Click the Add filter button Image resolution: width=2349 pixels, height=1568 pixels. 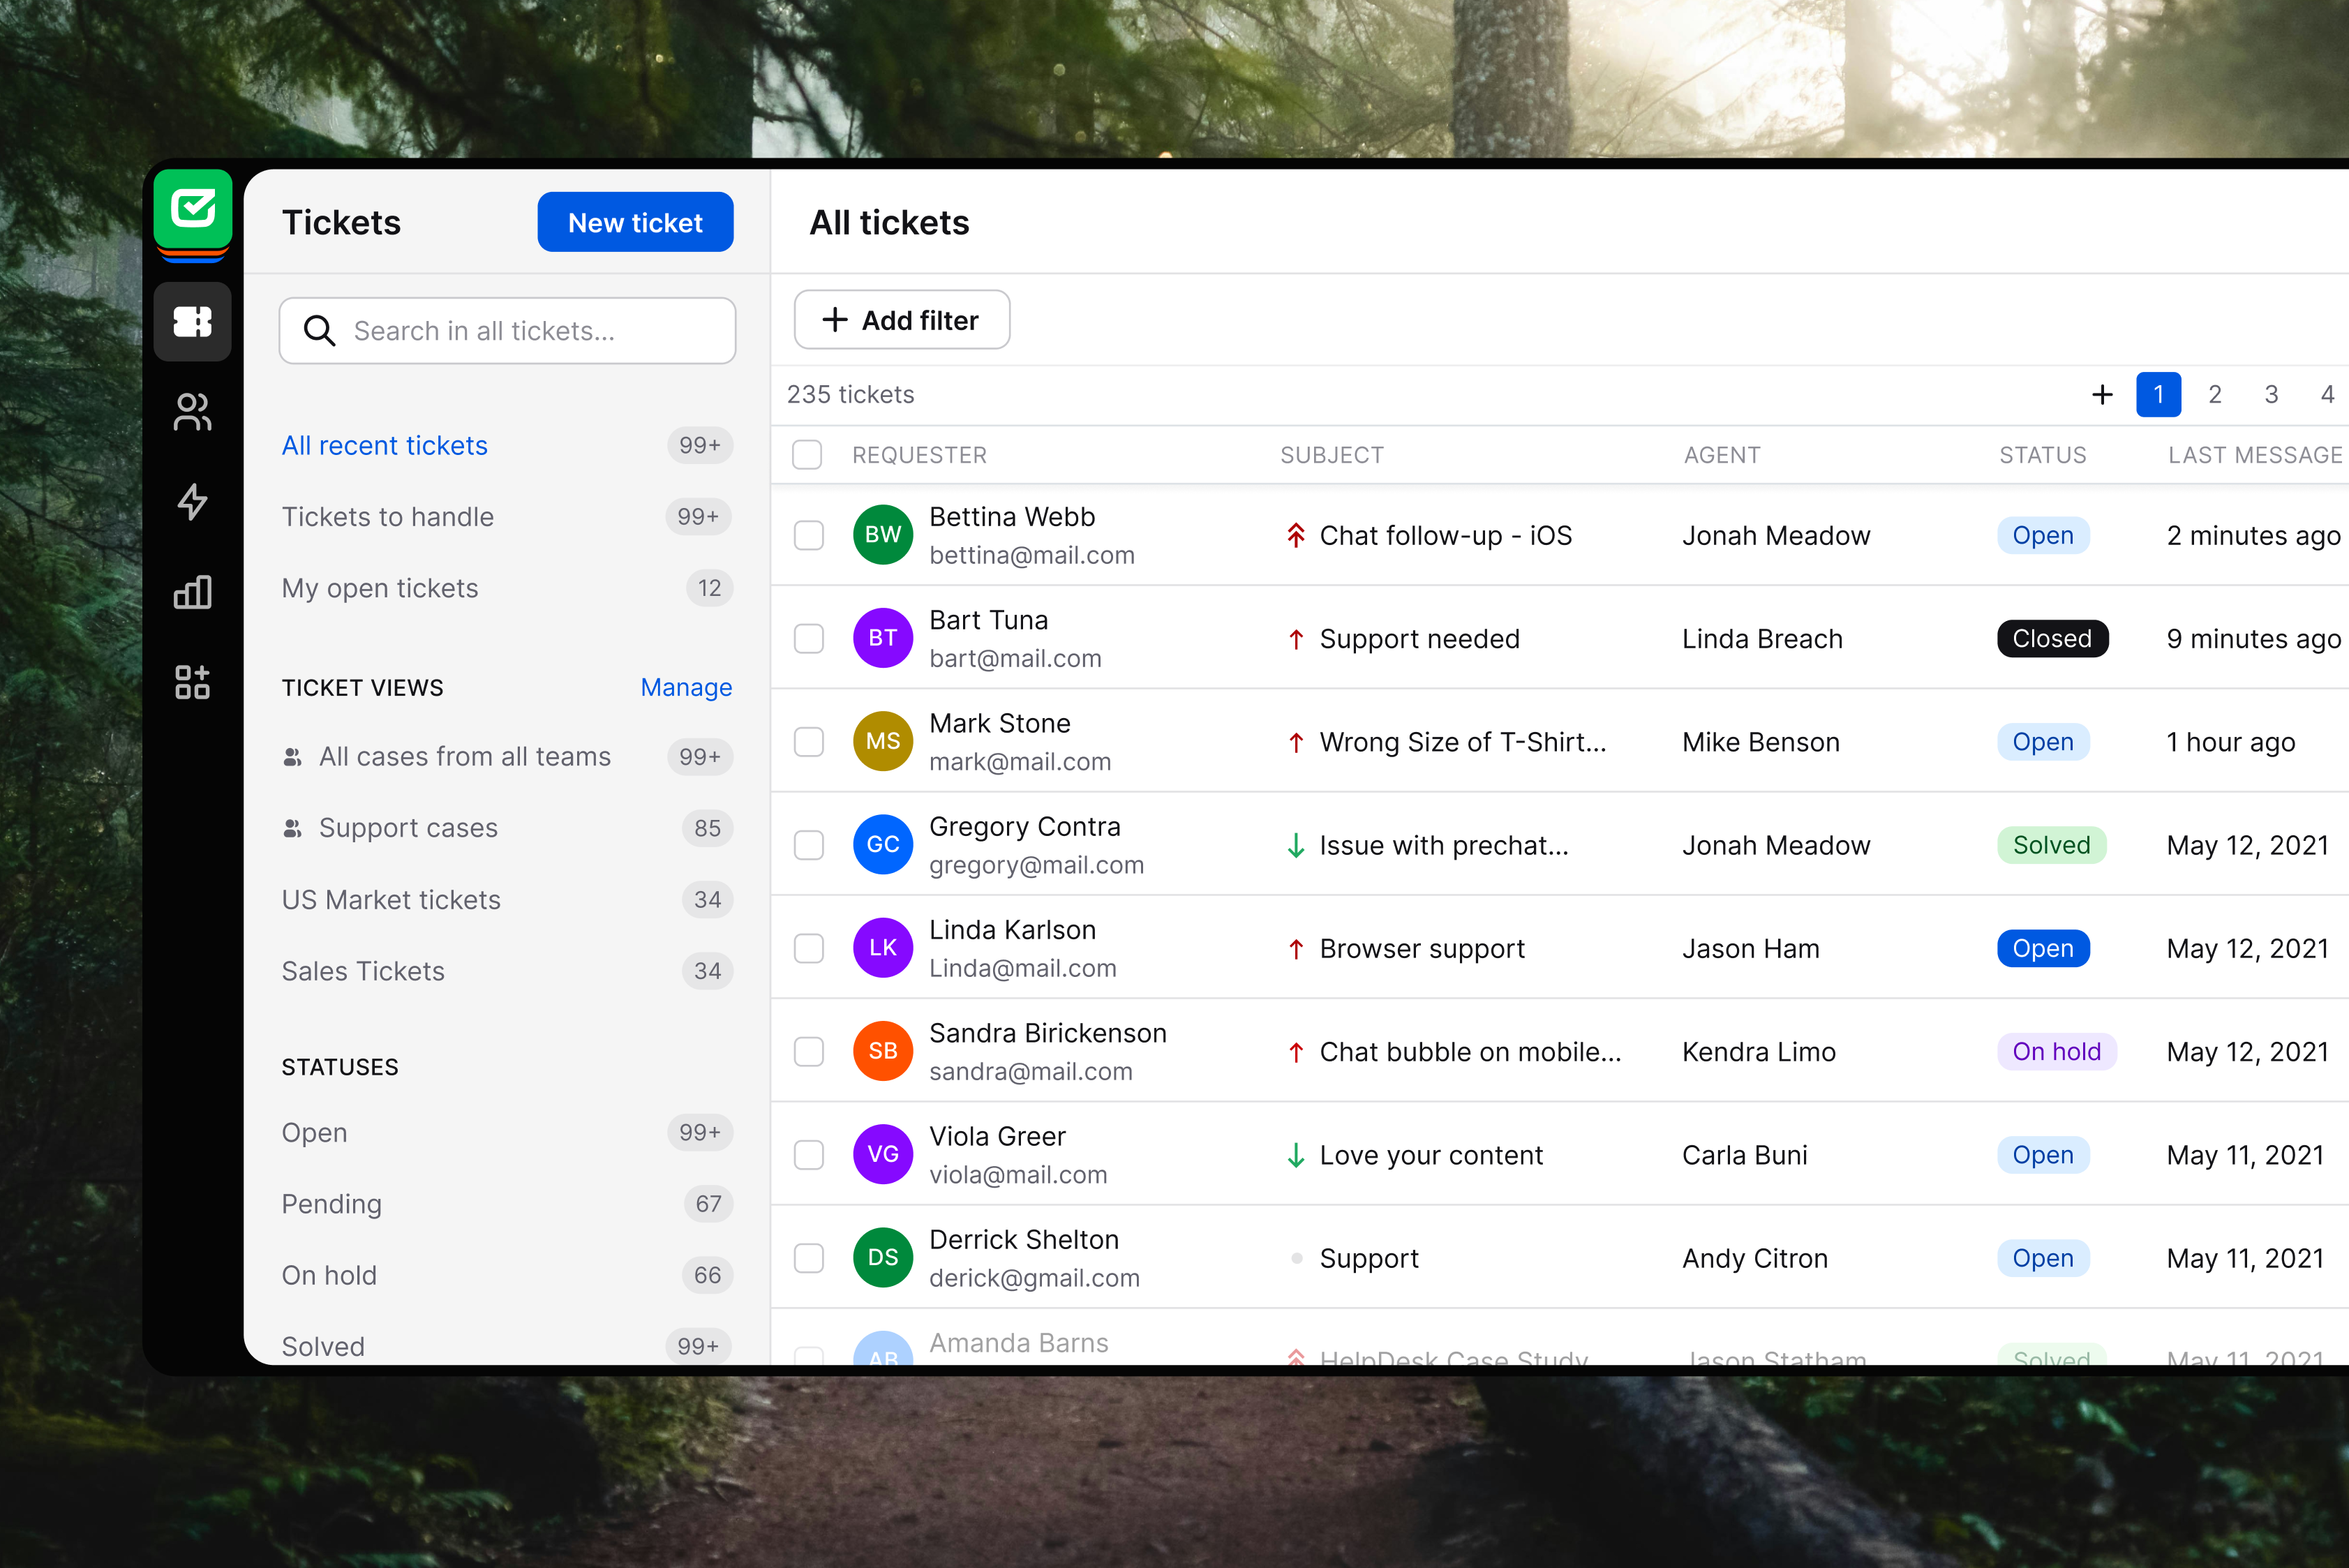pyautogui.click(x=902, y=320)
